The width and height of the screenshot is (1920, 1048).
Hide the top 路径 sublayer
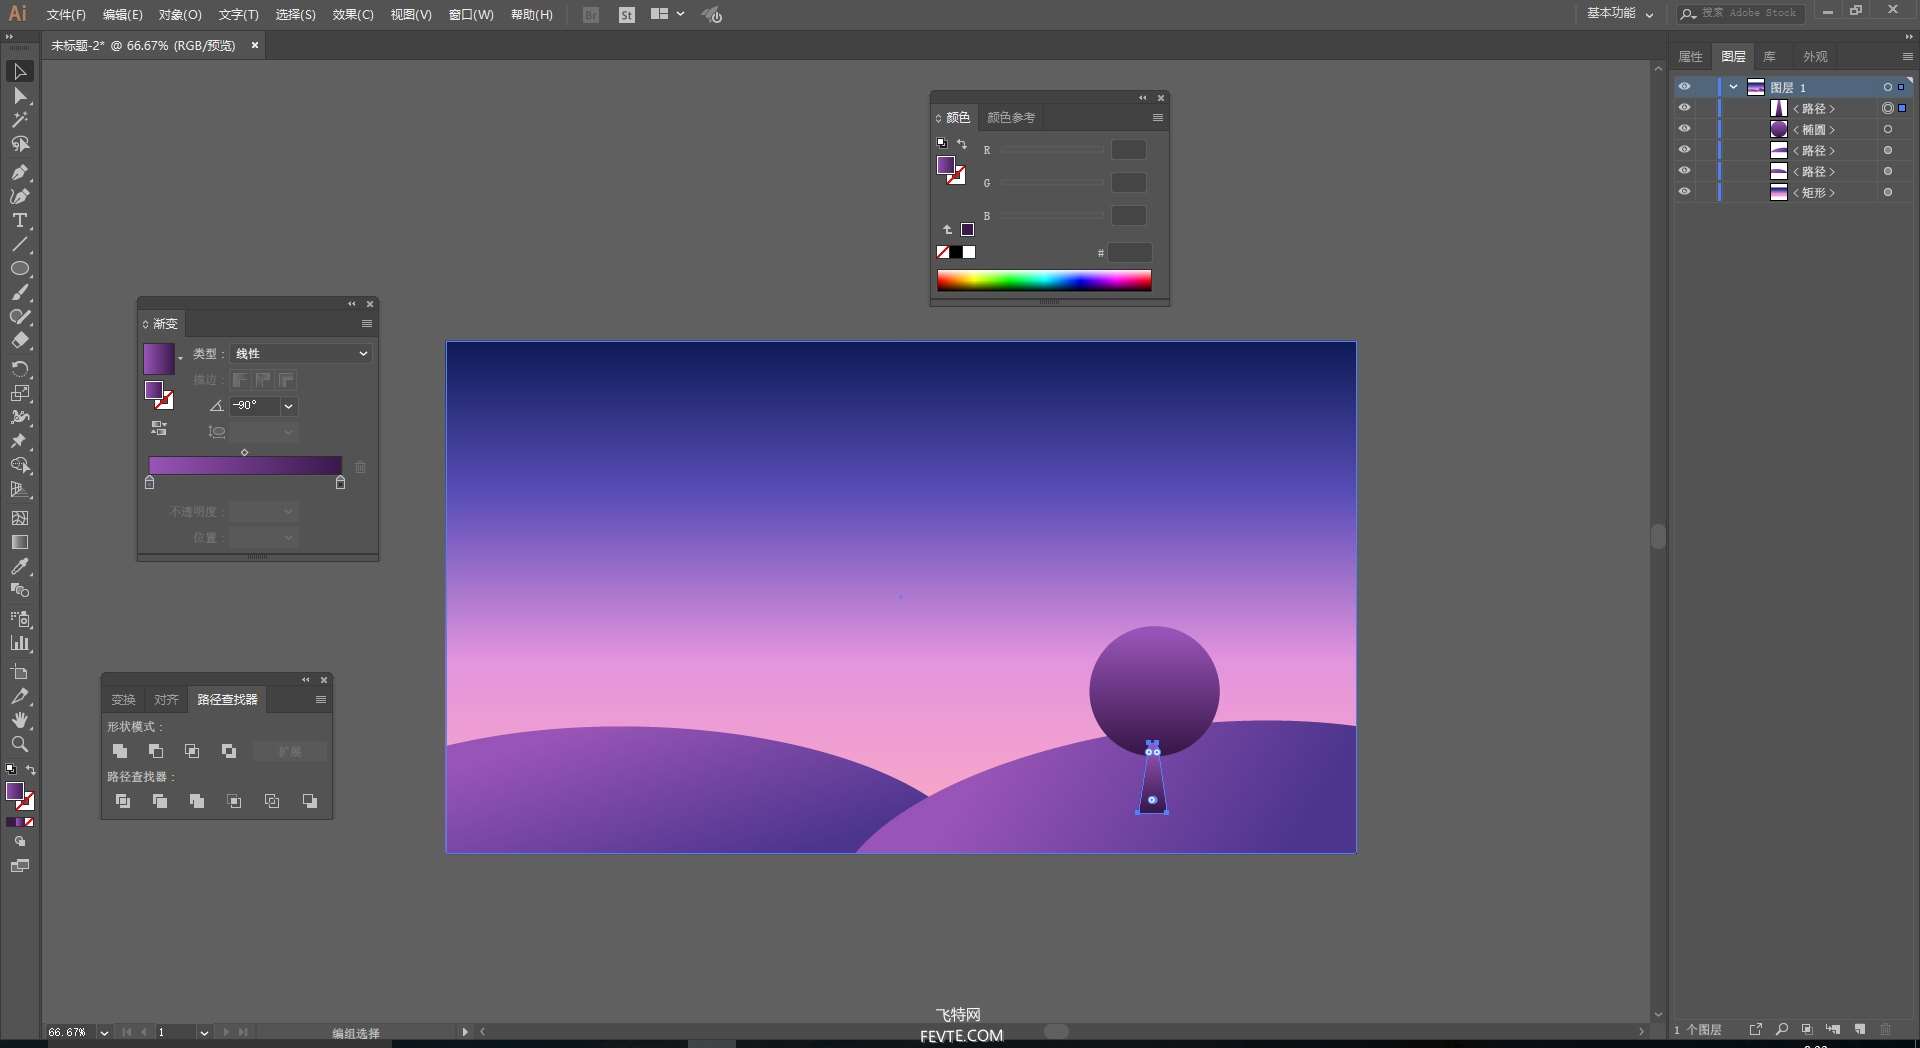pyautogui.click(x=1684, y=108)
